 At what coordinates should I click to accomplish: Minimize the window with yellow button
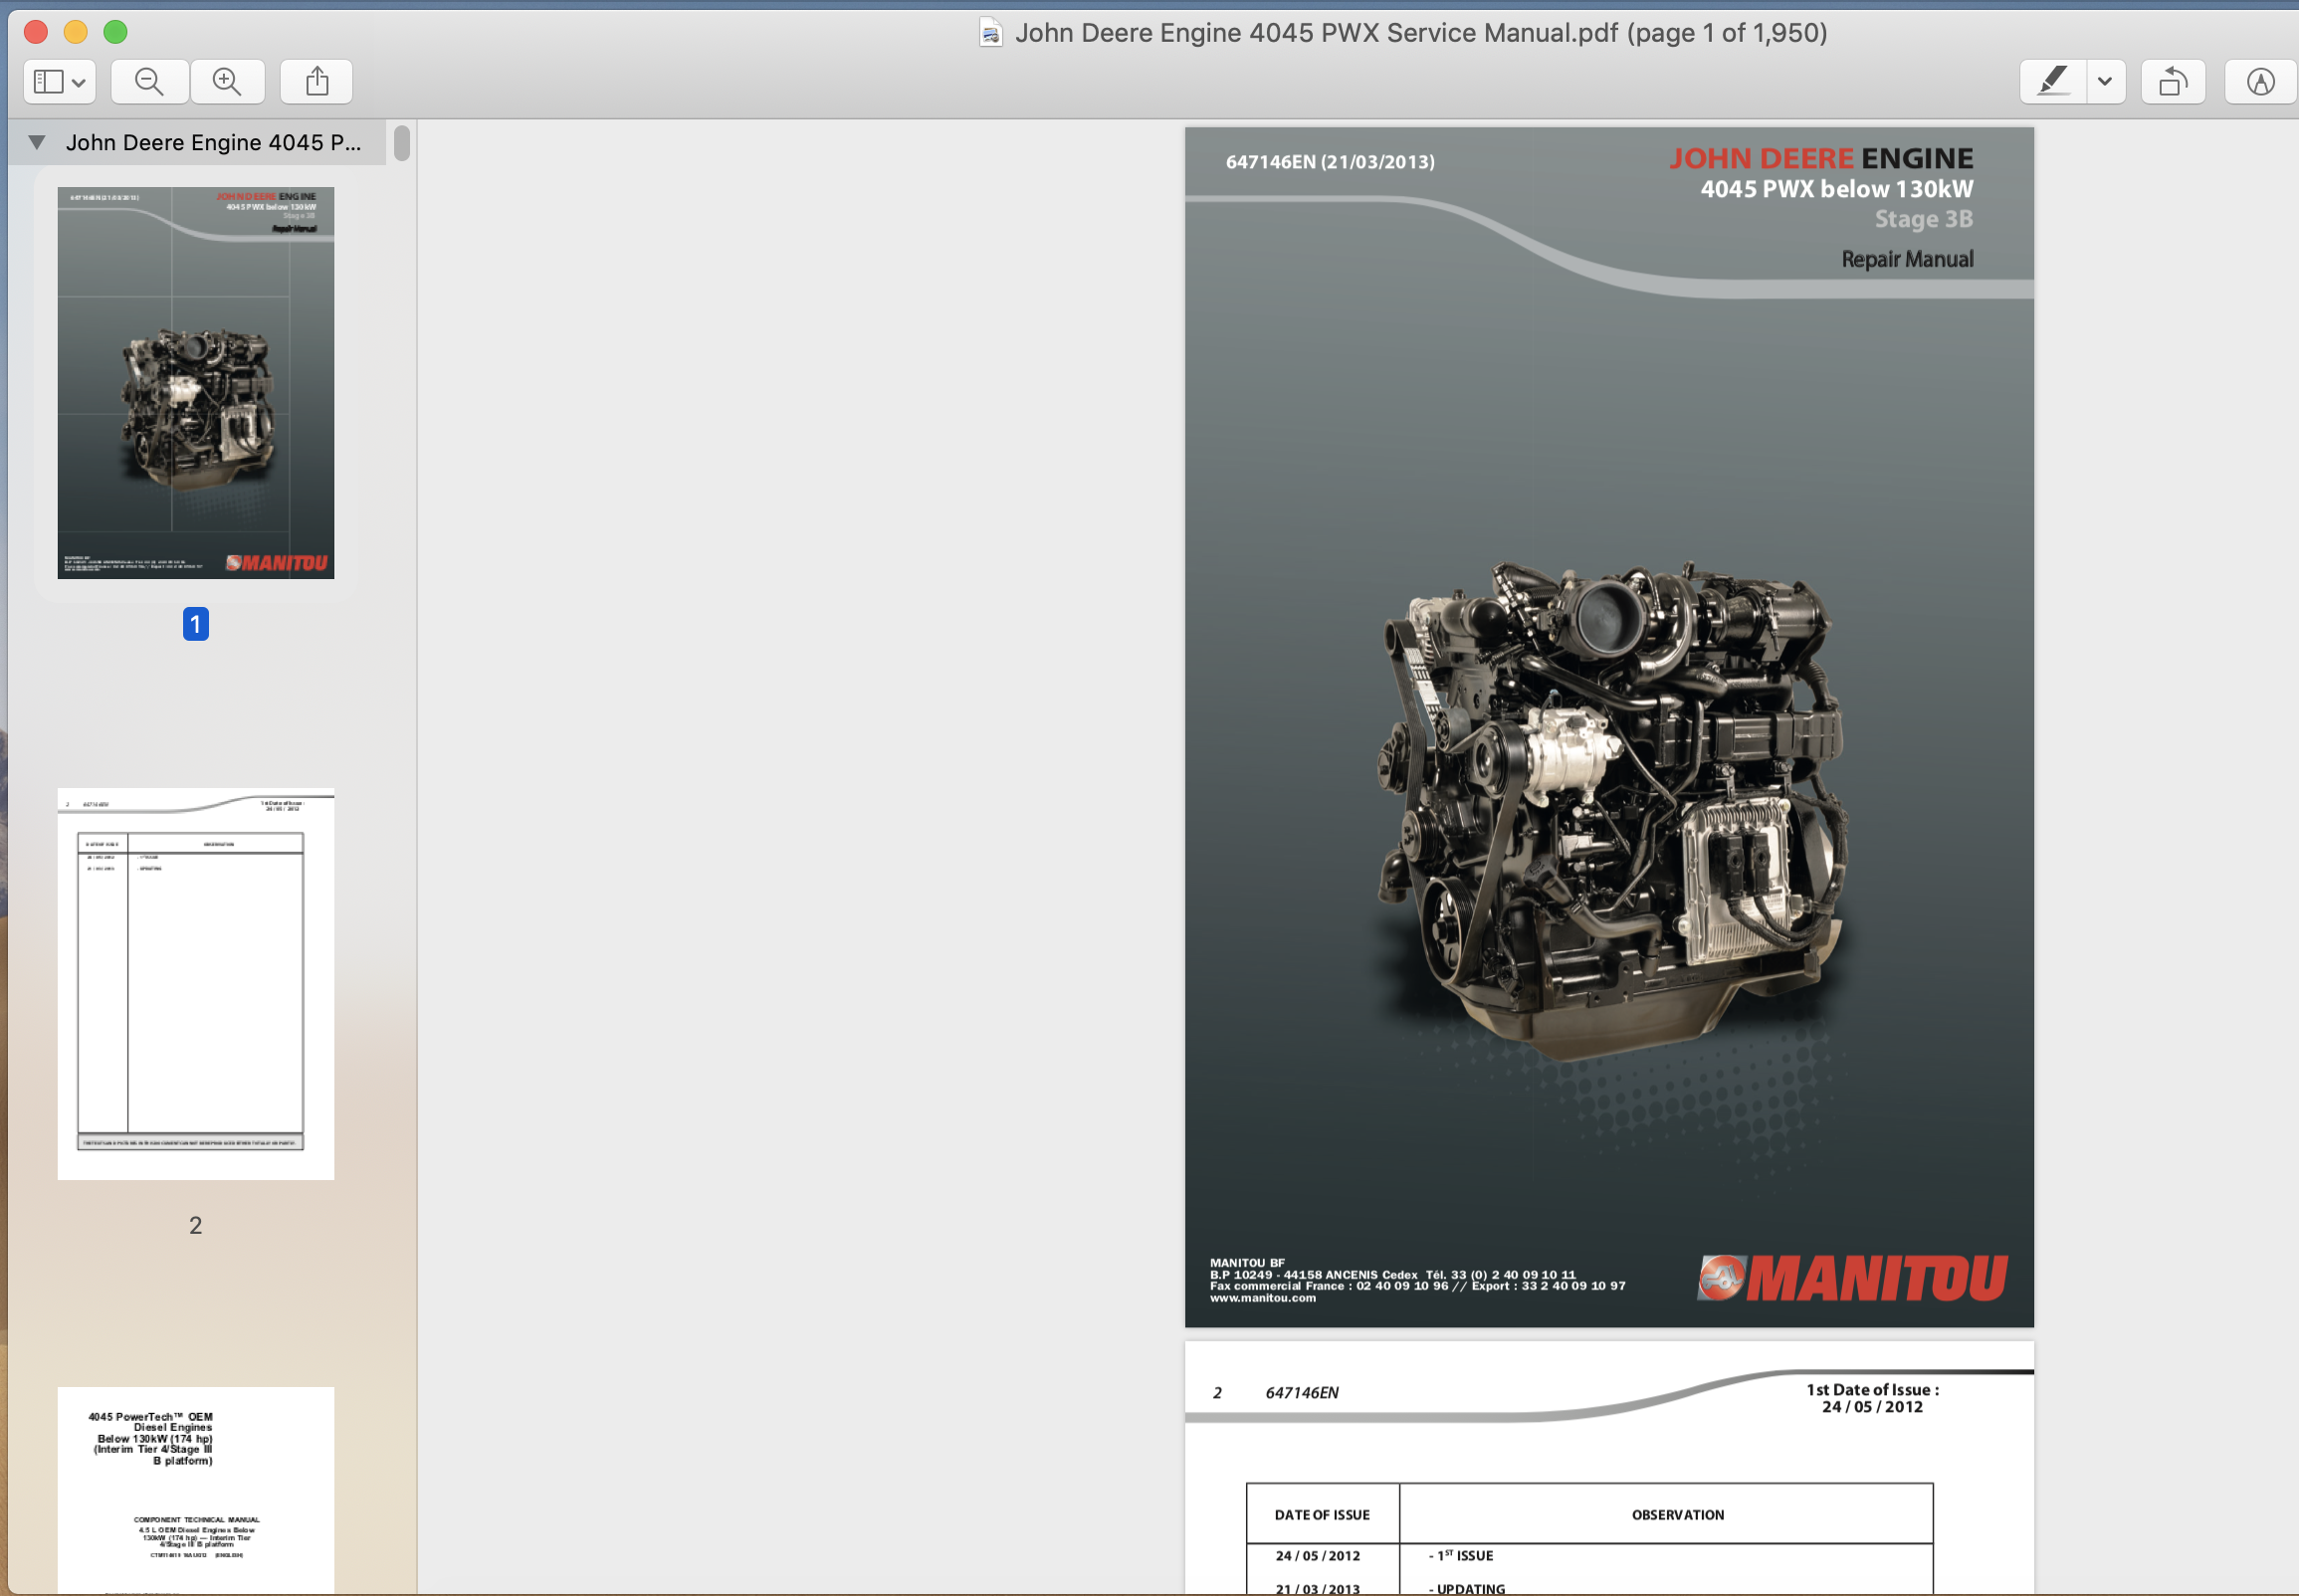pyautogui.click(x=76, y=32)
